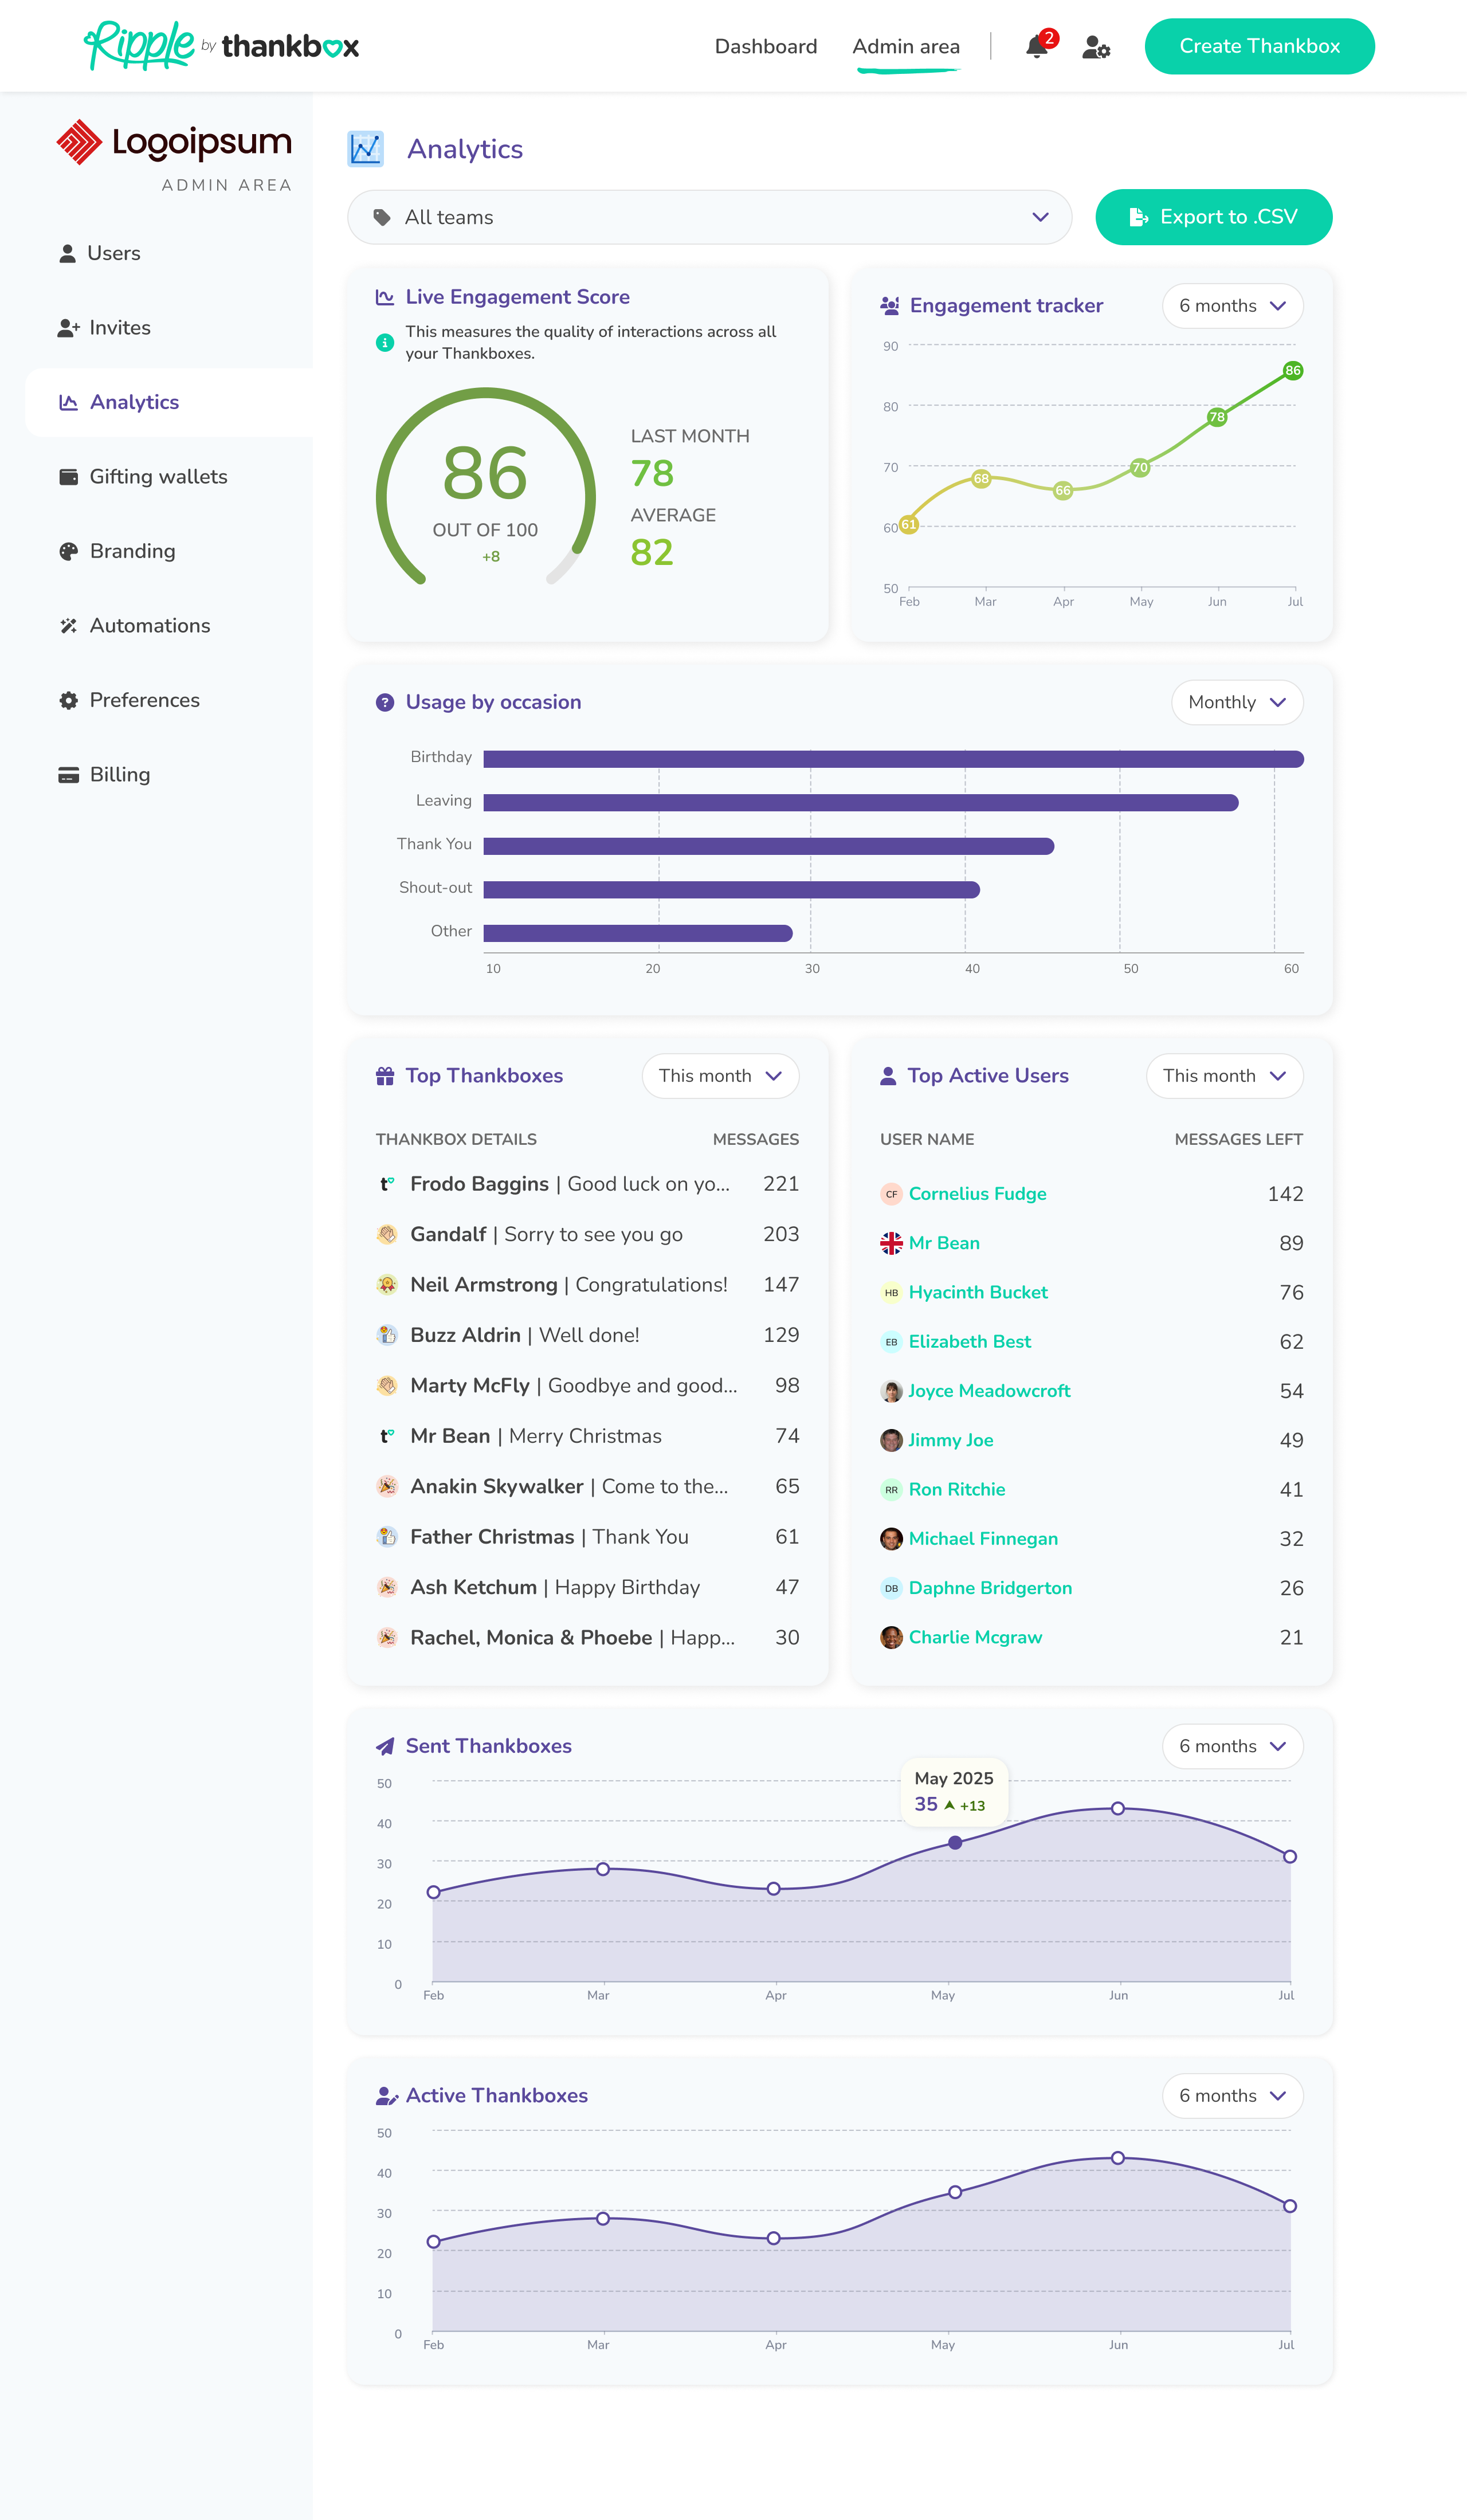Click Export to .CSV button
This screenshot has height=2520, width=1467.
1213,217
